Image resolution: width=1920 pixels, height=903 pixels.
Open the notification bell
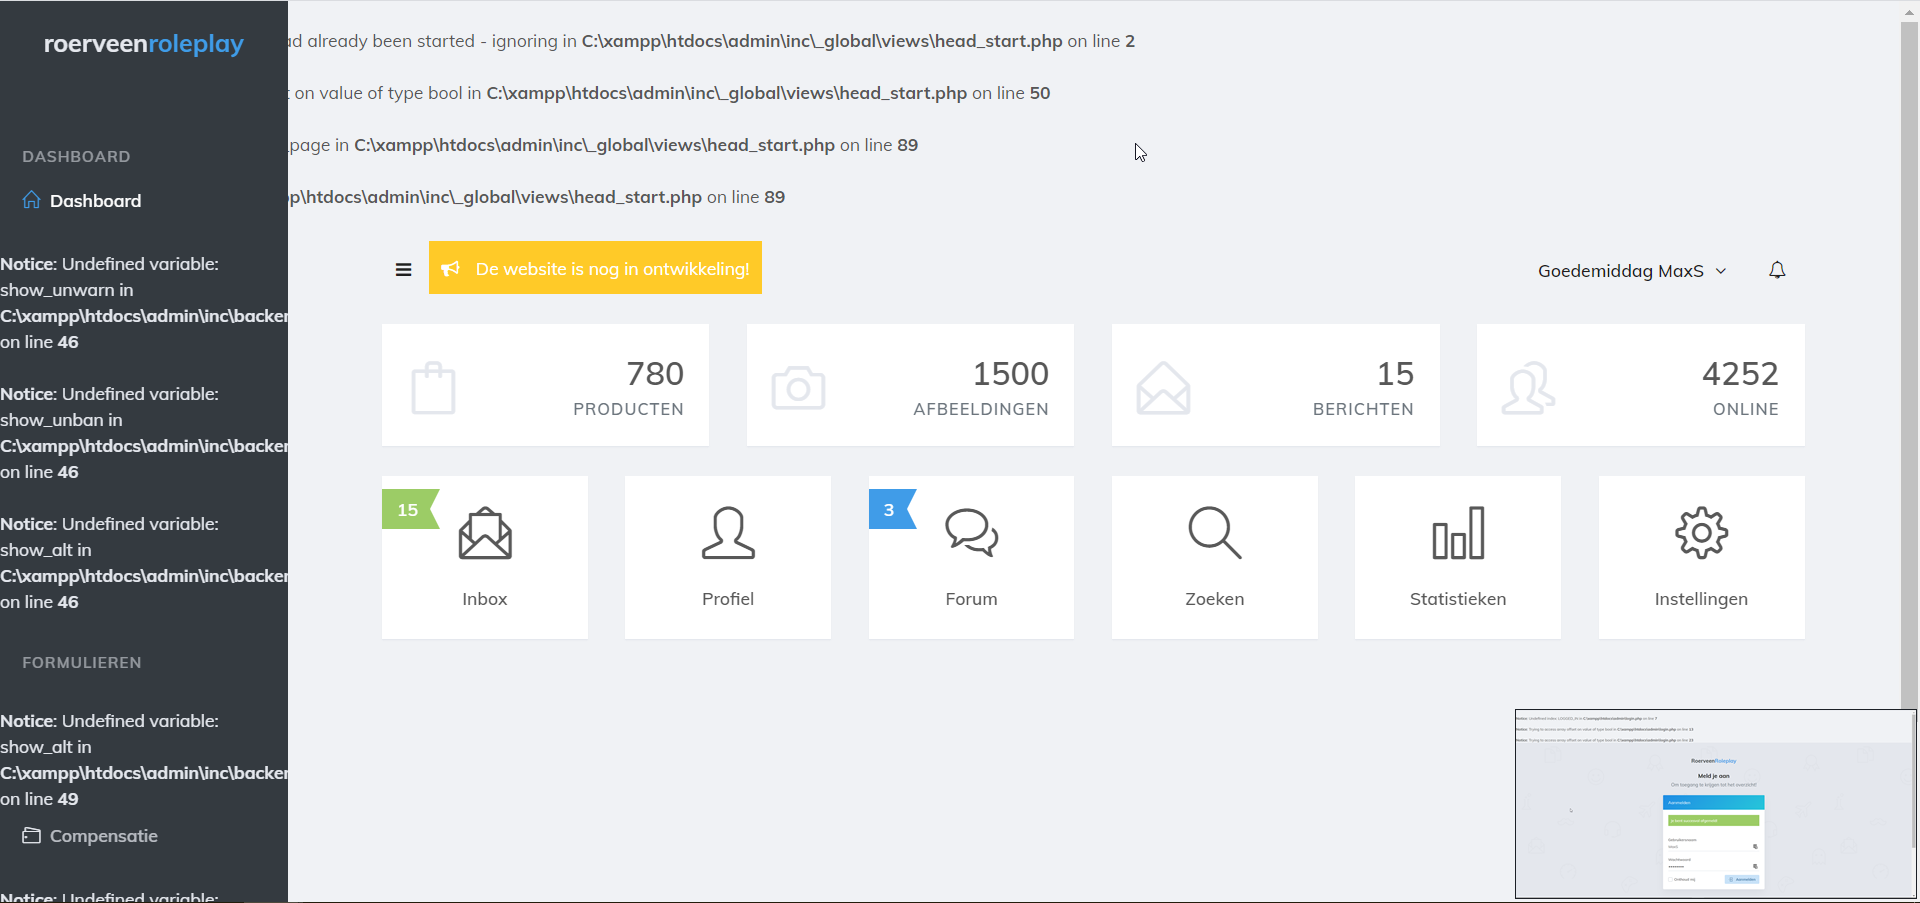click(x=1776, y=270)
